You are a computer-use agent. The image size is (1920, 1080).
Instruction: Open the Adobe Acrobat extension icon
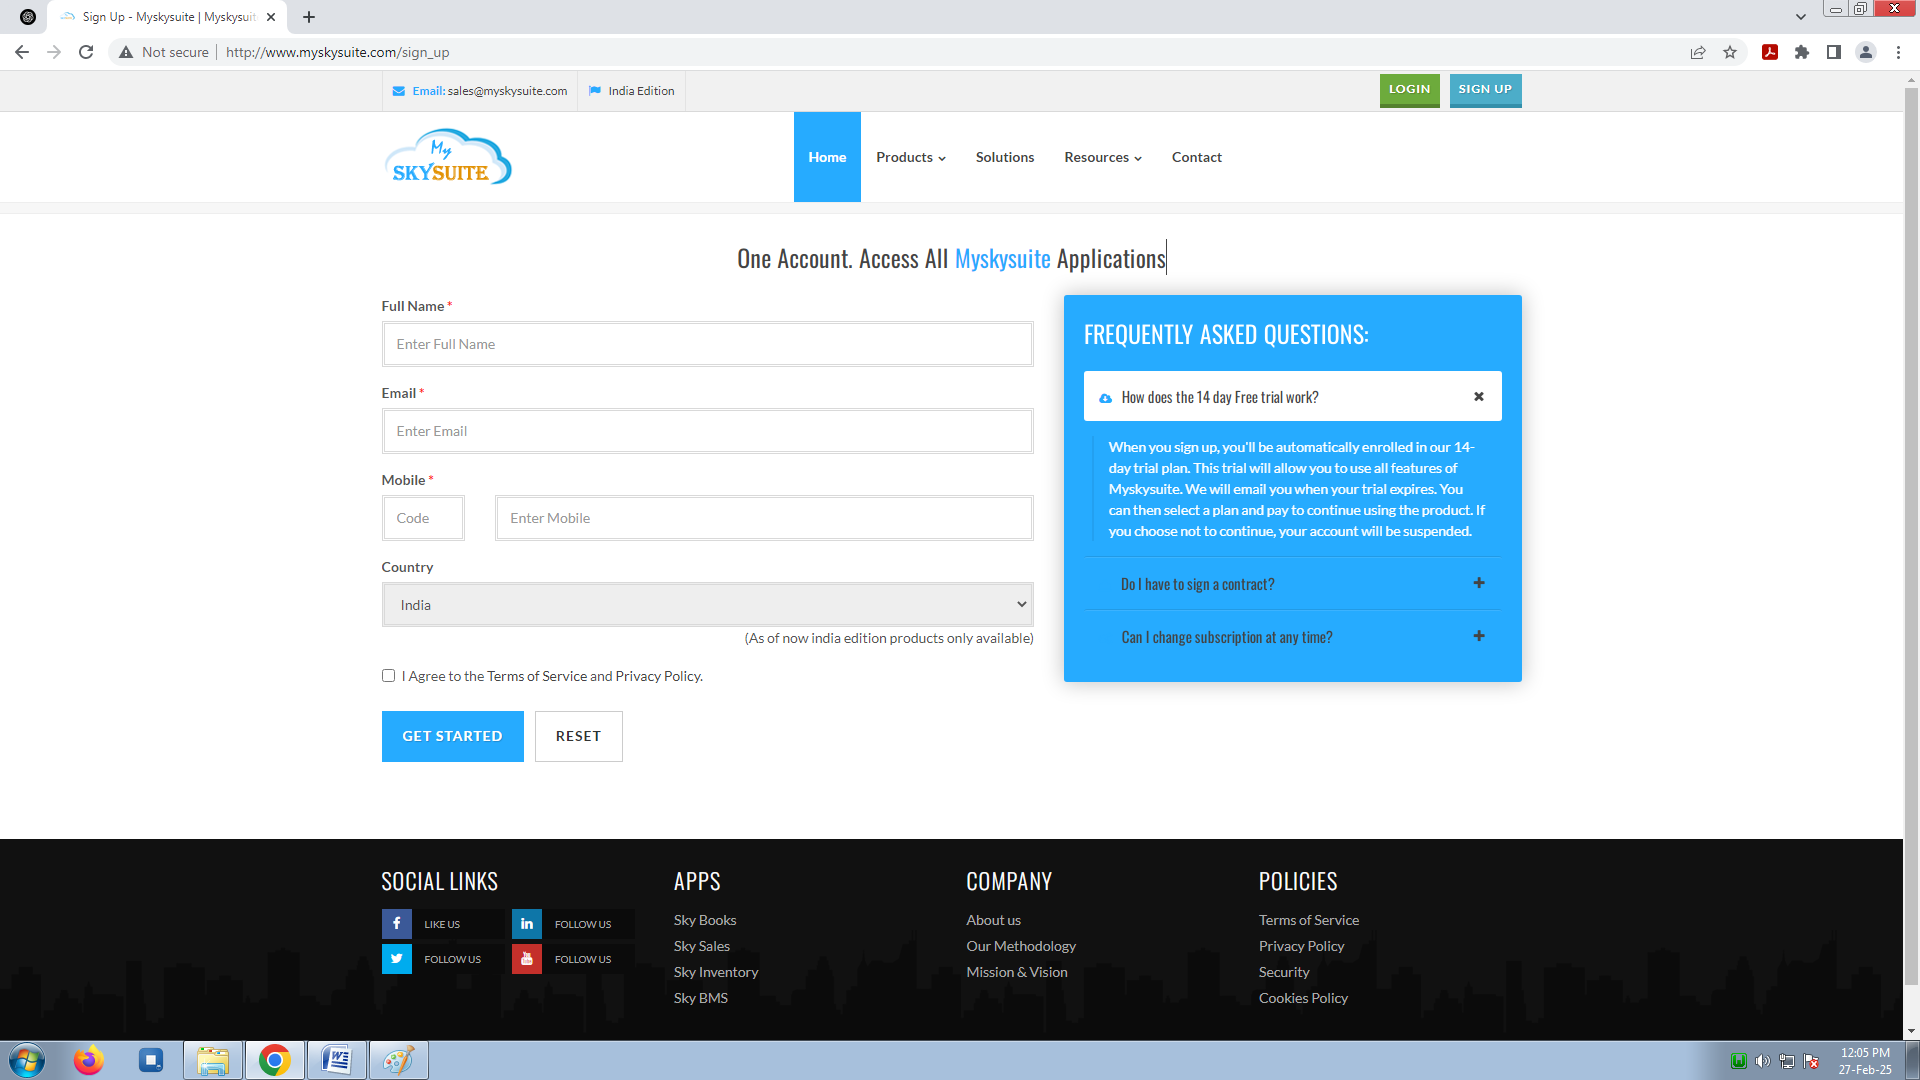pyautogui.click(x=1770, y=52)
